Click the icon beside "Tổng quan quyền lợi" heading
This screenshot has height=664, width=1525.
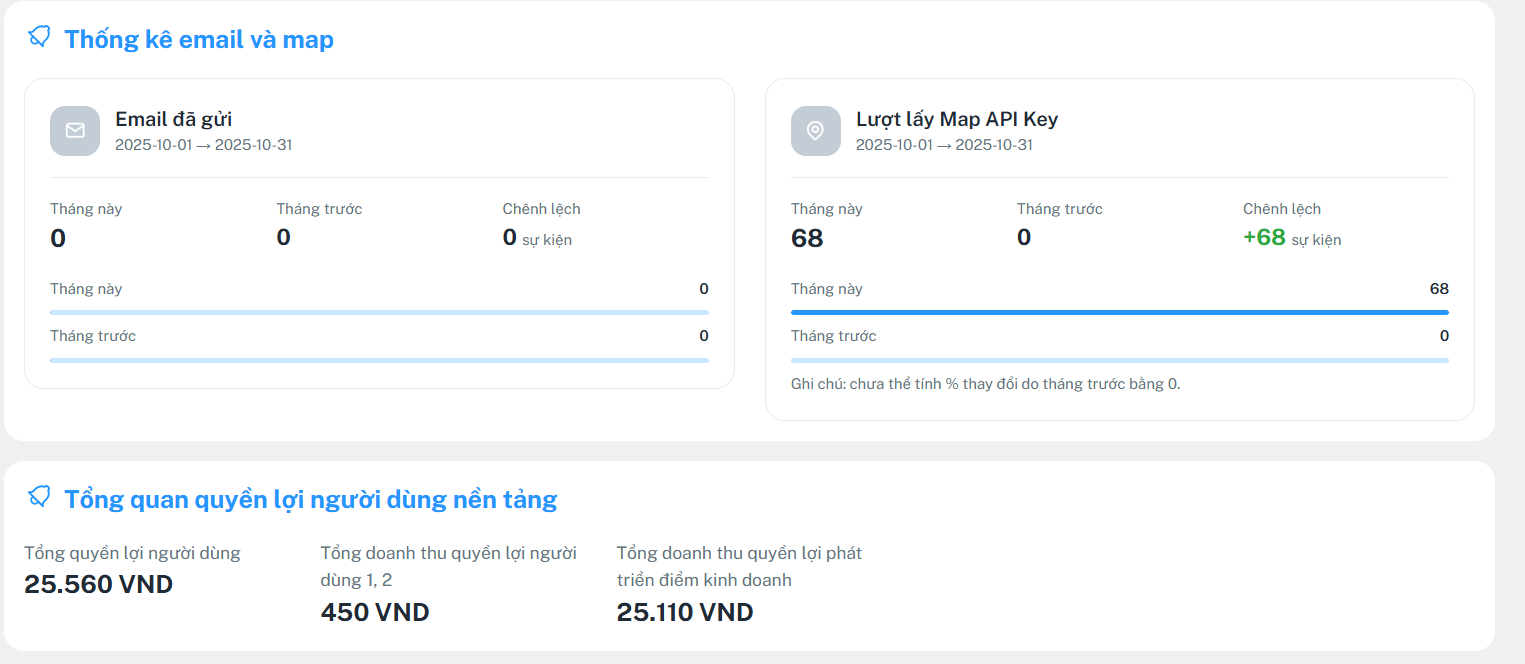click(39, 496)
